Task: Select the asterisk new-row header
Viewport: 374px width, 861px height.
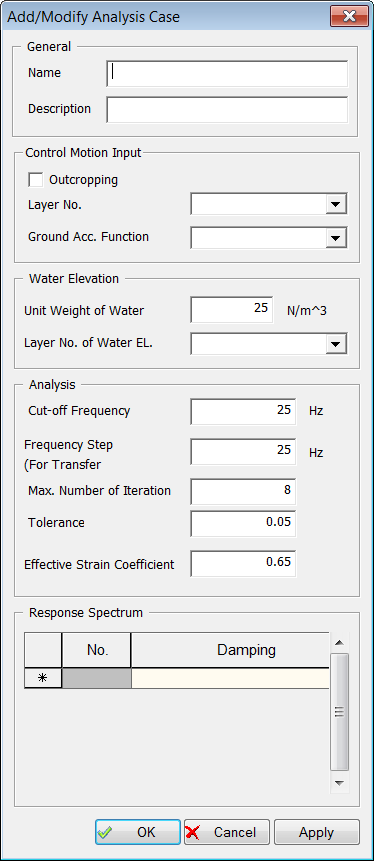Action: tap(43, 678)
